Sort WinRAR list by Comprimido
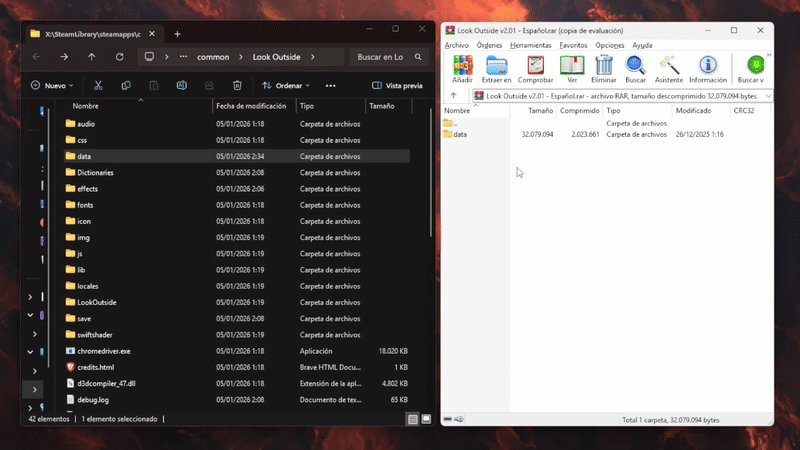800x450 pixels. click(x=579, y=110)
